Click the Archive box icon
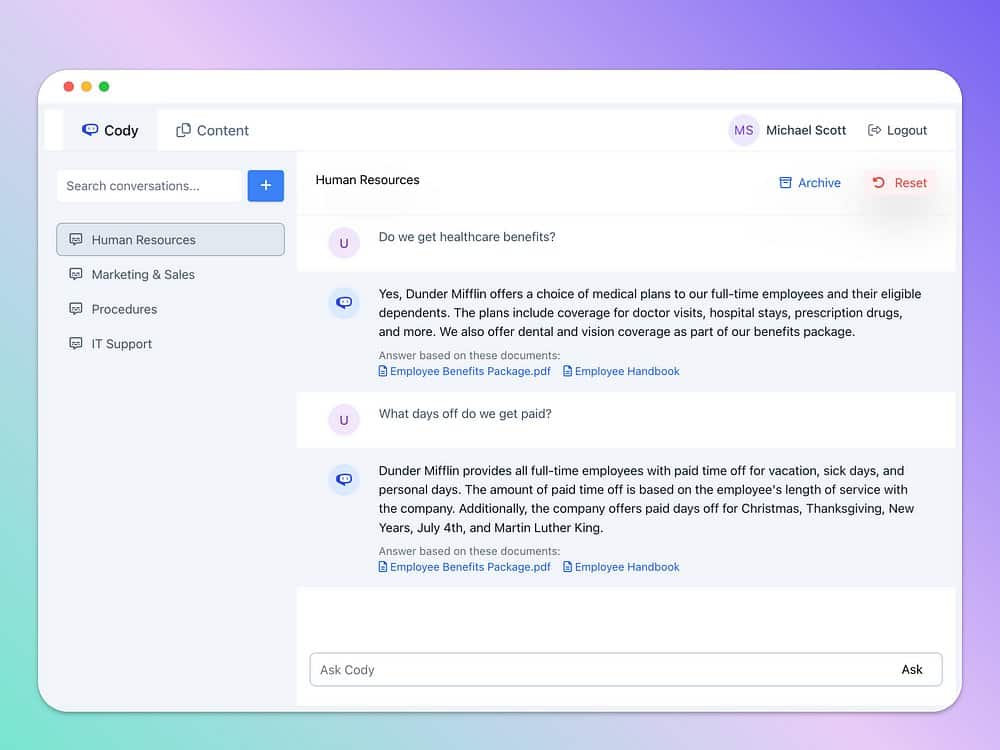 785,183
